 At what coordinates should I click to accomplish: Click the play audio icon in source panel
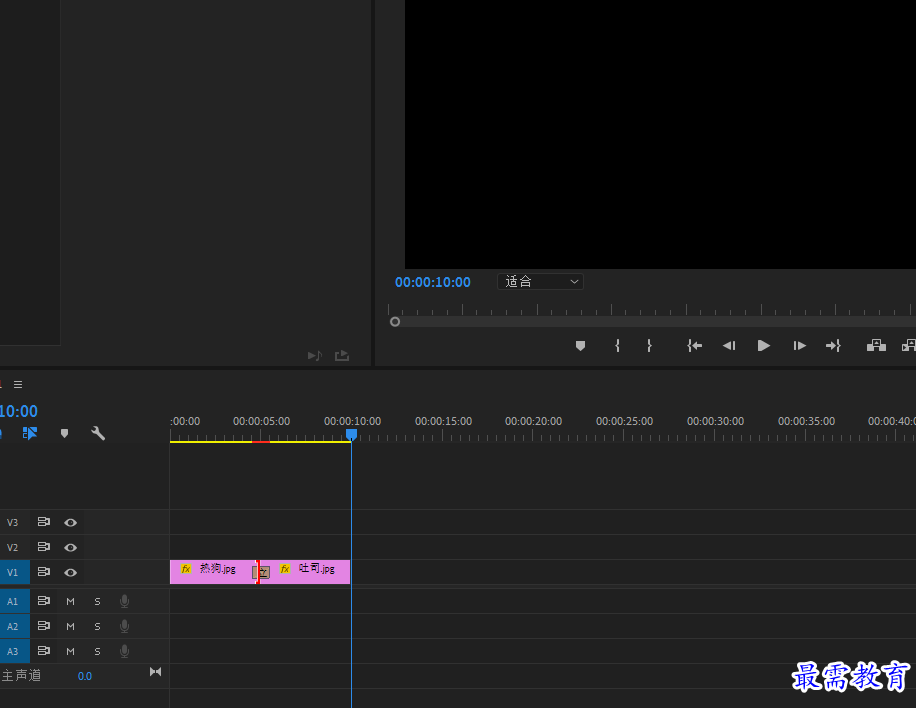coord(314,356)
